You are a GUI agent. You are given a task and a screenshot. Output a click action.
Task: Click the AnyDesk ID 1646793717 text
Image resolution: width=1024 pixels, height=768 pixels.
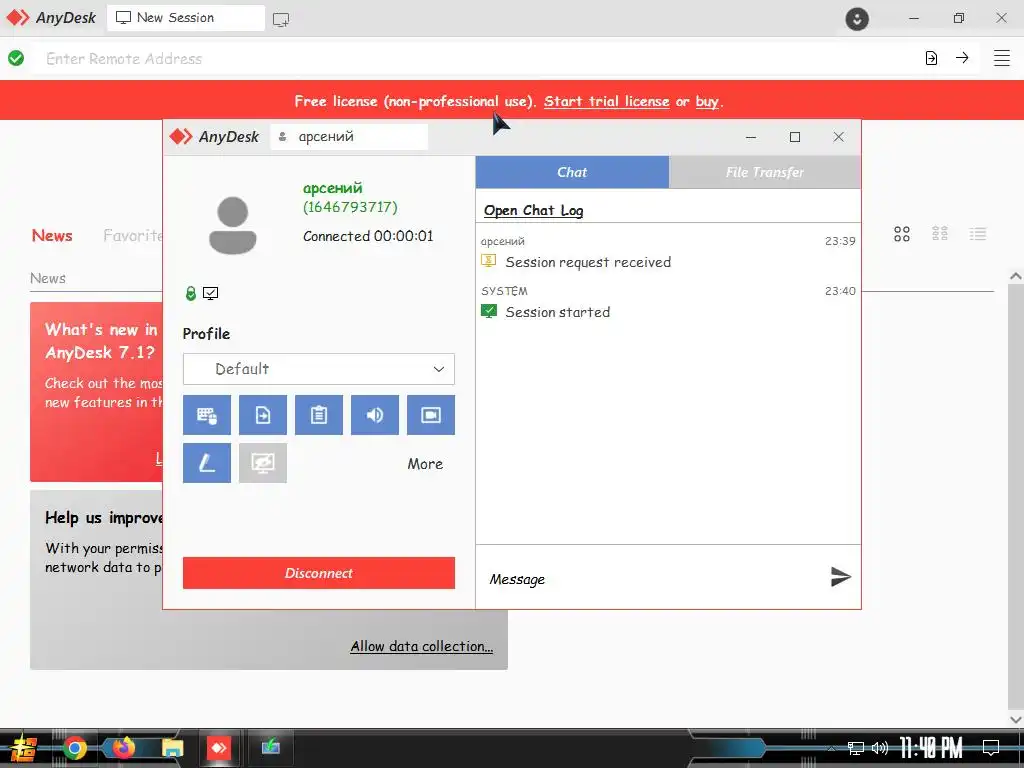[x=350, y=207]
